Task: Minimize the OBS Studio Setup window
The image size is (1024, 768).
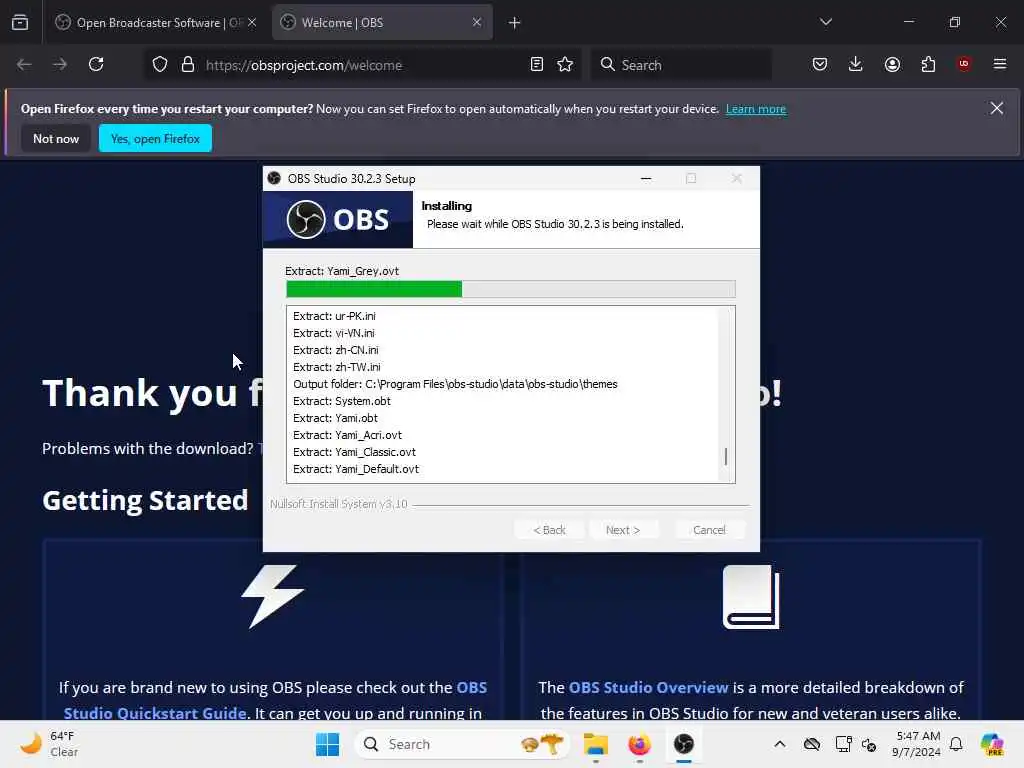Action: pyautogui.click(x=646, y=178)
